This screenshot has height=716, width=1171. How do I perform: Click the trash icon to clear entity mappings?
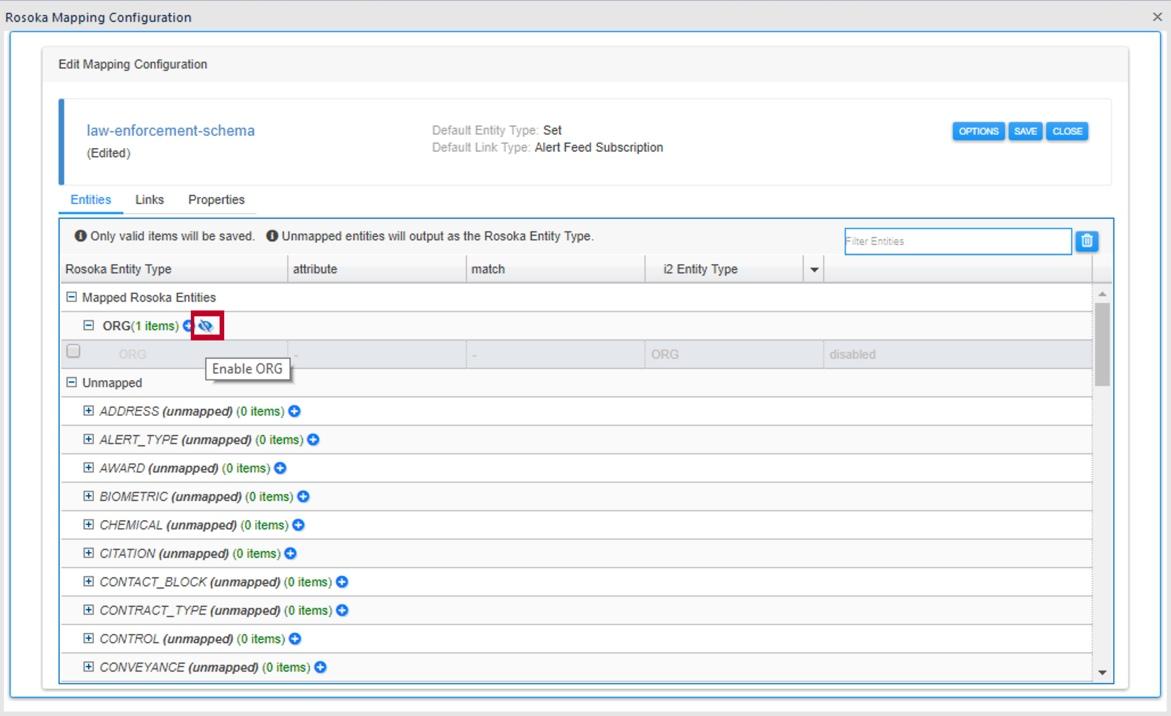(x=1086, y=241)
